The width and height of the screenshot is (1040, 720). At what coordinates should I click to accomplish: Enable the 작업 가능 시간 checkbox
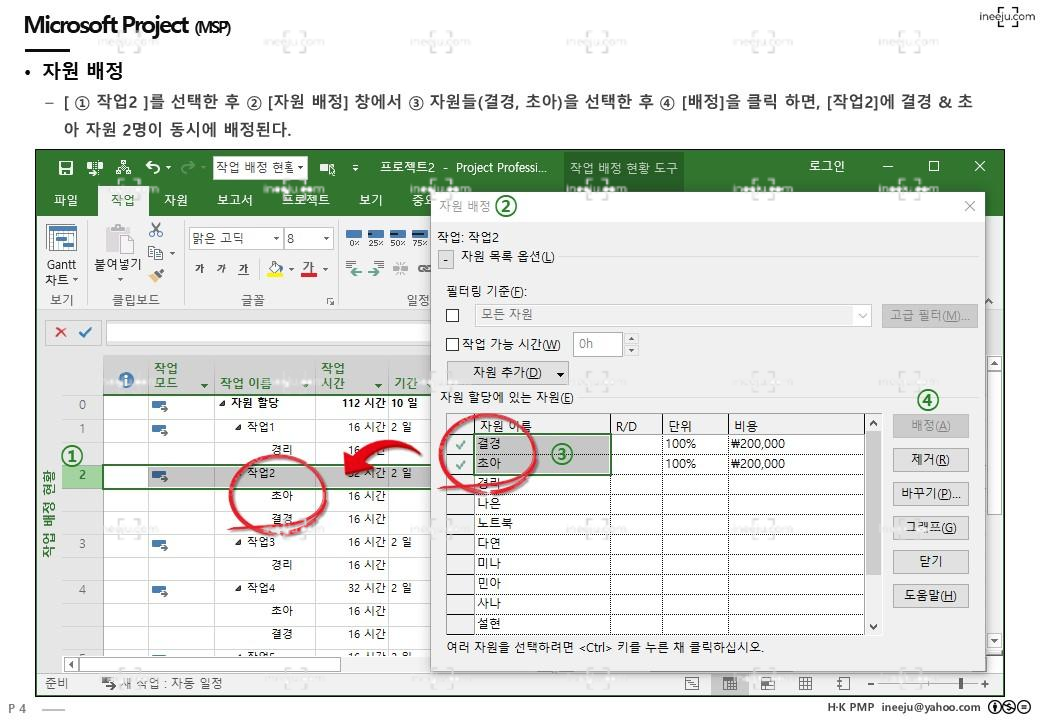click(452, 344)
